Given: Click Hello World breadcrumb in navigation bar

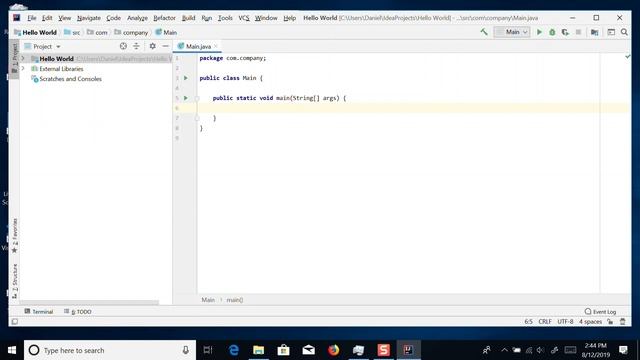Looking at the screenshot, I should pos(36,32).
